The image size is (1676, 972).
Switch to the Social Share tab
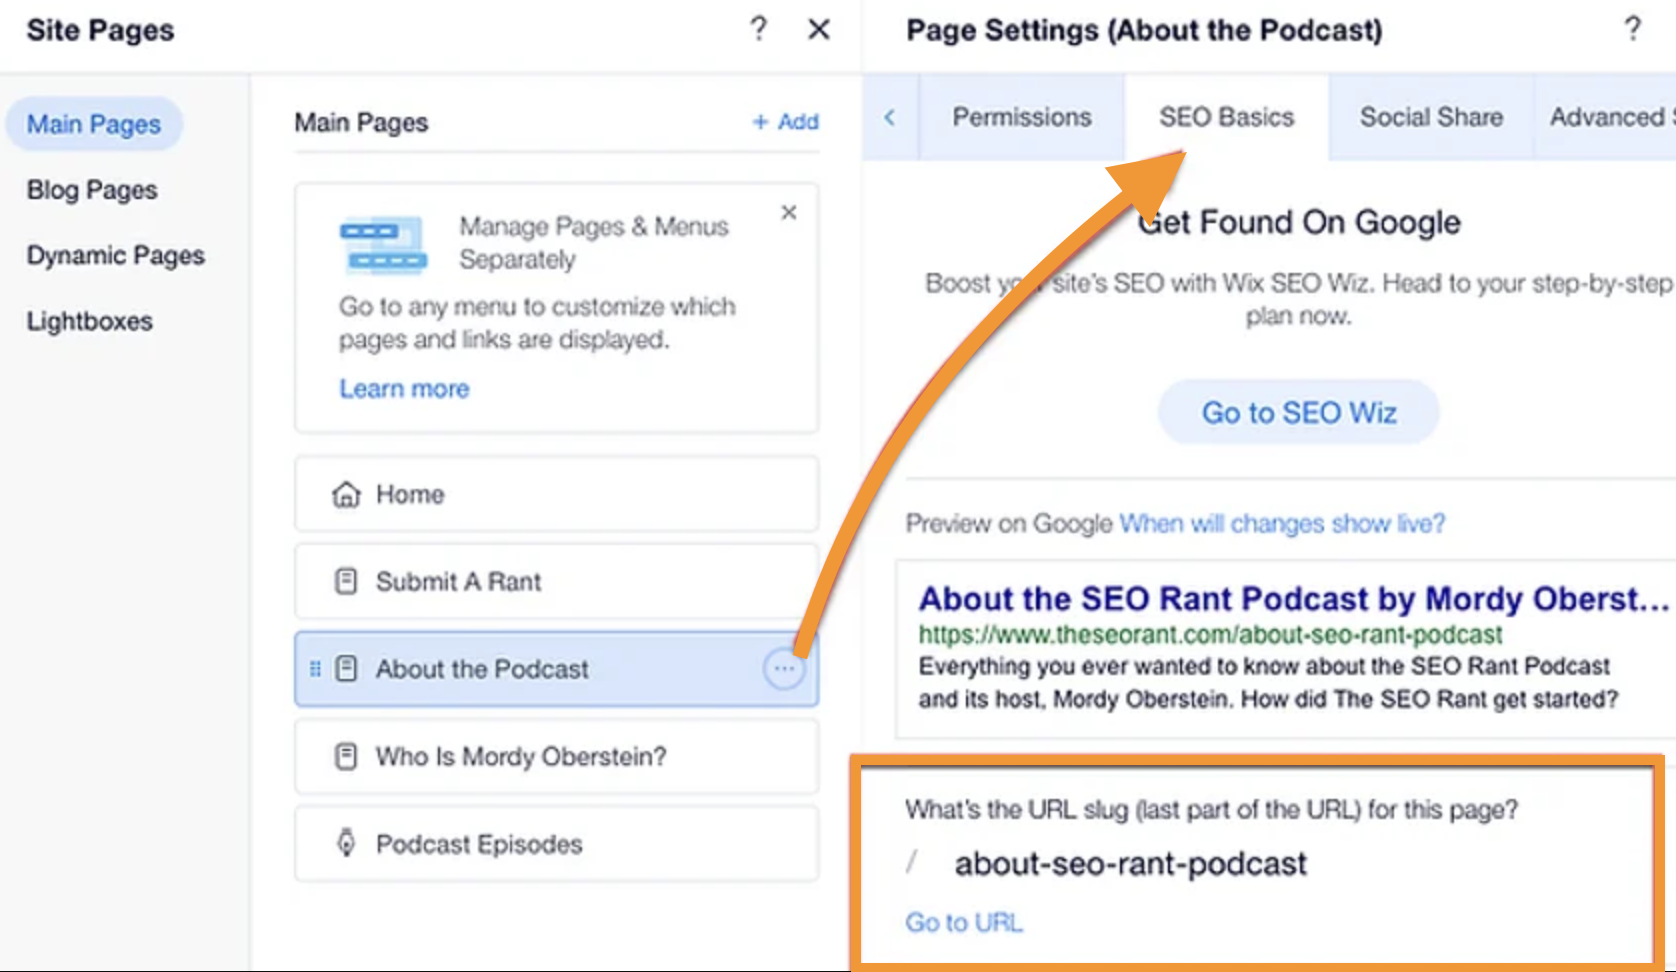pos(1431,117)
